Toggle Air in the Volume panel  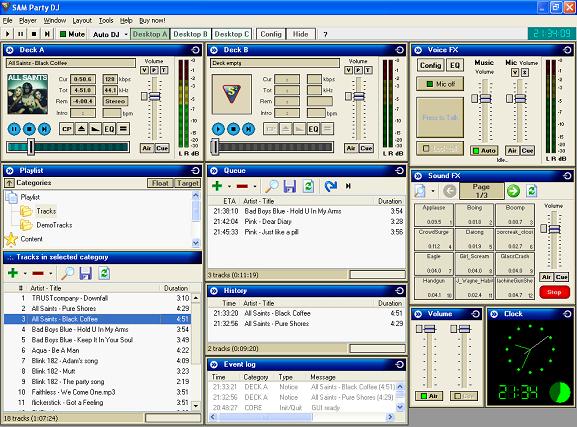tap(429, 396)
